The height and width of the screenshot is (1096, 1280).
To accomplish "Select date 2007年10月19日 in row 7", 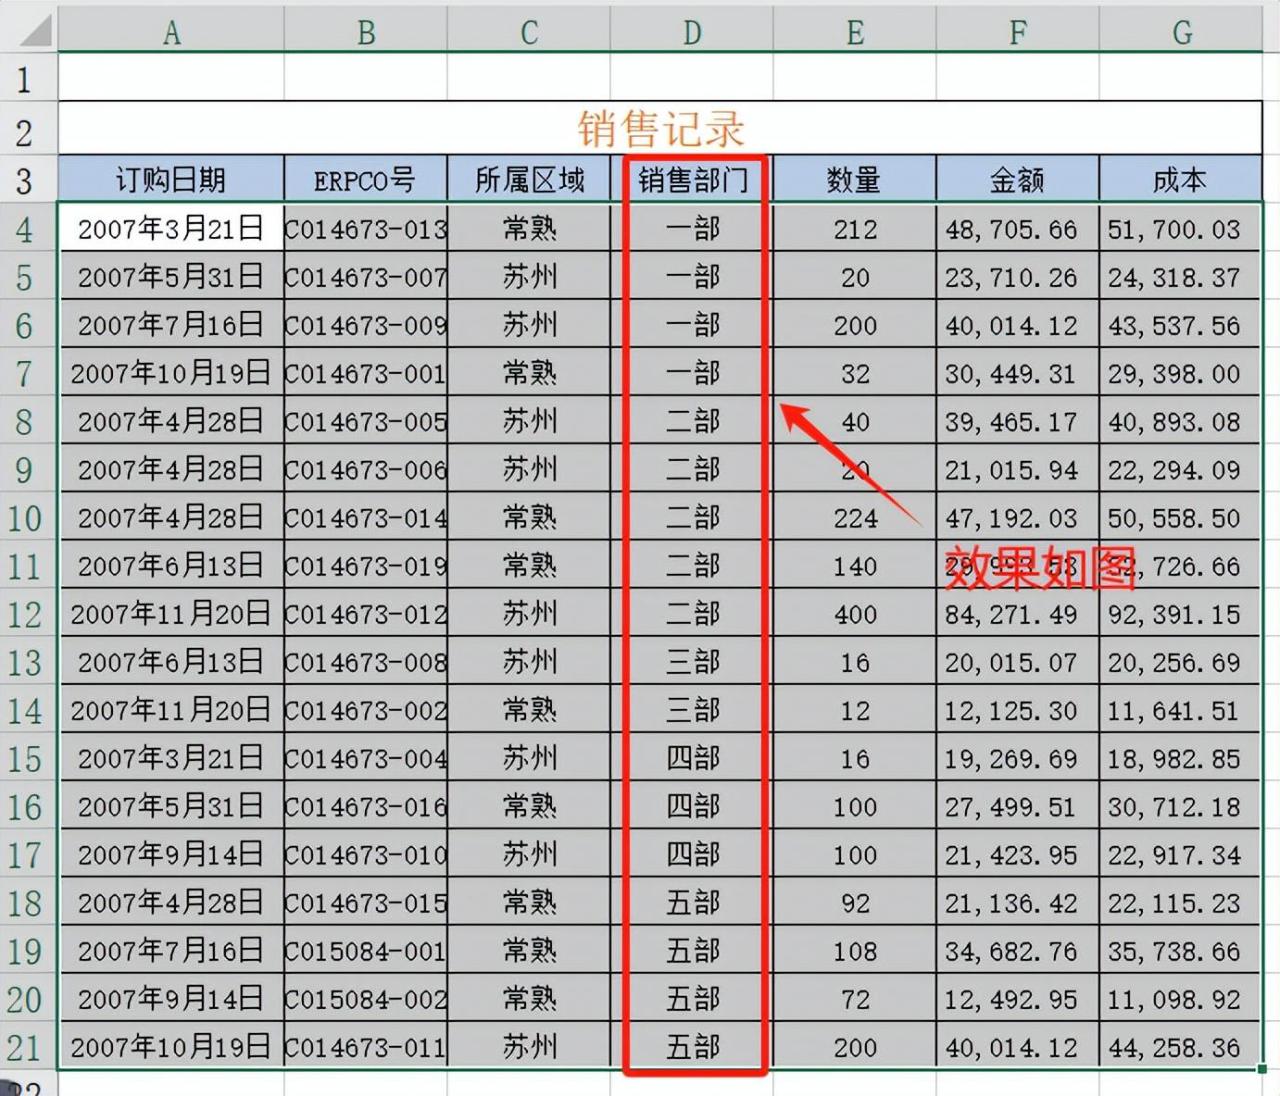I will click(171, 372).
